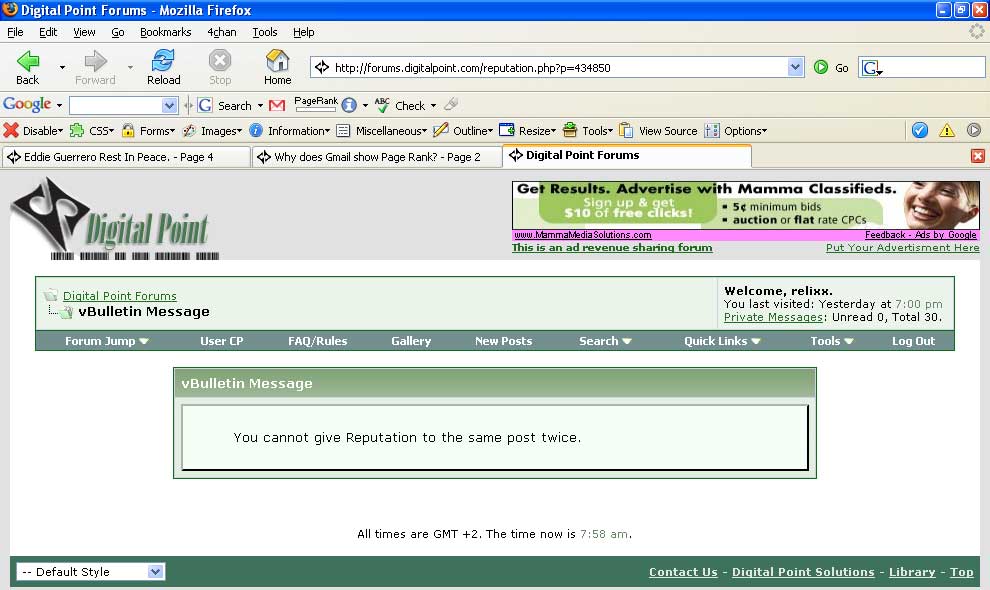Open the Quick Links menu
The image size is (990, 590).
pyautogui.click(x=722, y=341)
